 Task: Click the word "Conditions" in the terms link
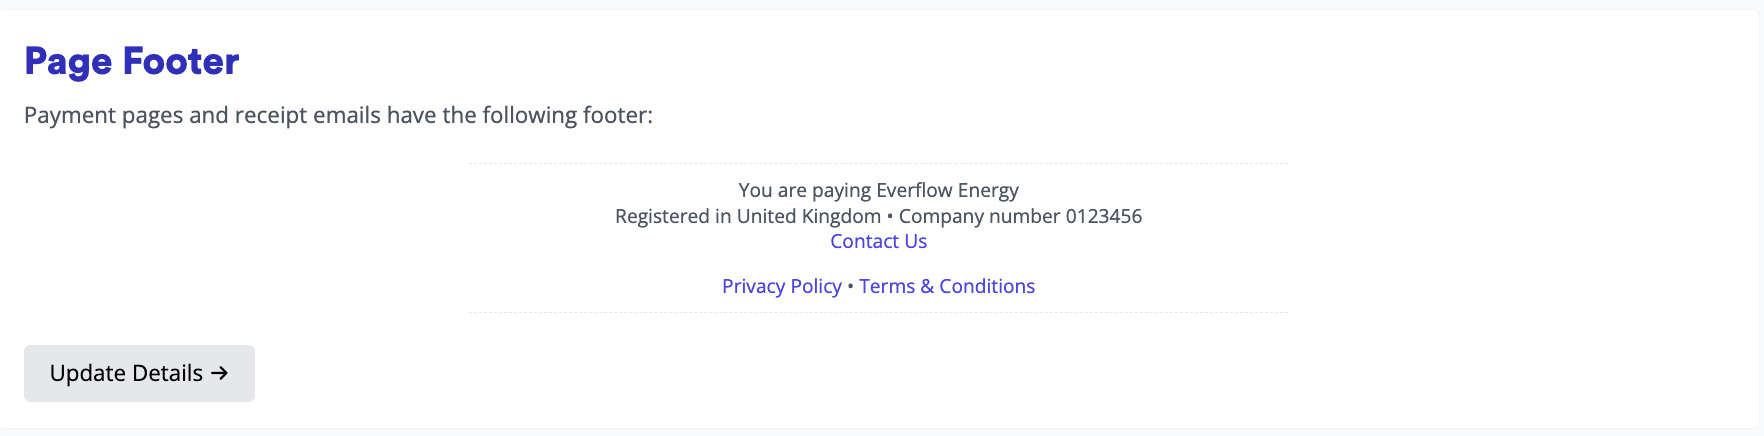[x=987, y=286]
